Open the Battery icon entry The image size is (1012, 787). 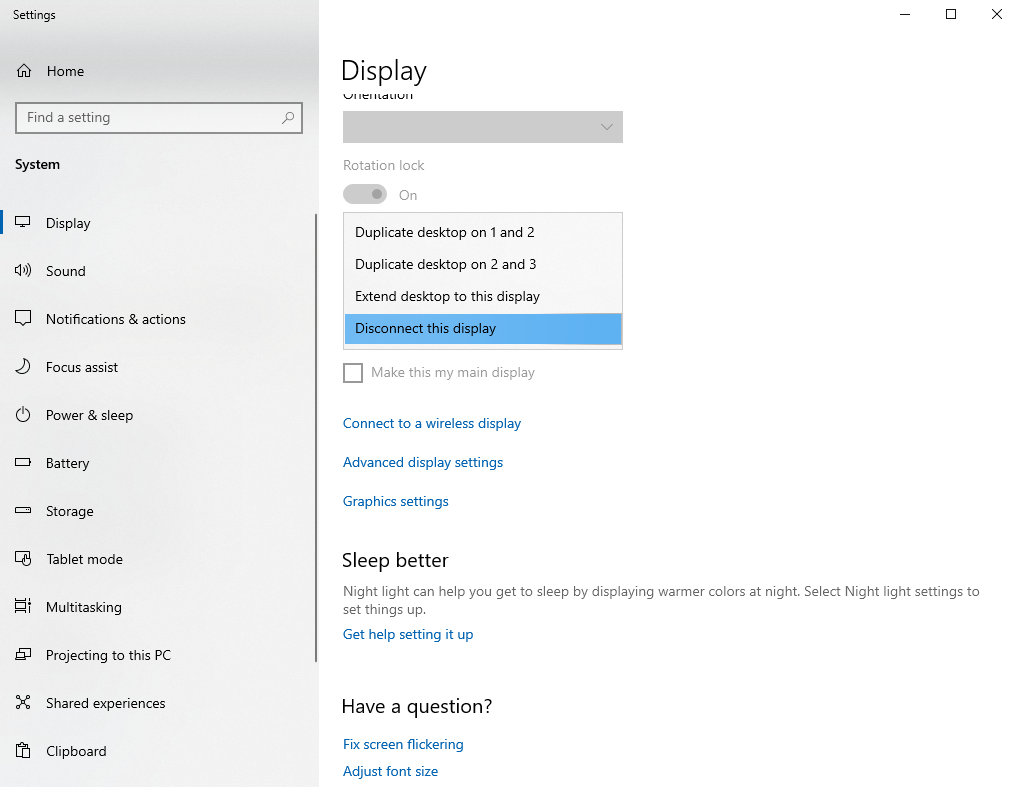point(23,463)
